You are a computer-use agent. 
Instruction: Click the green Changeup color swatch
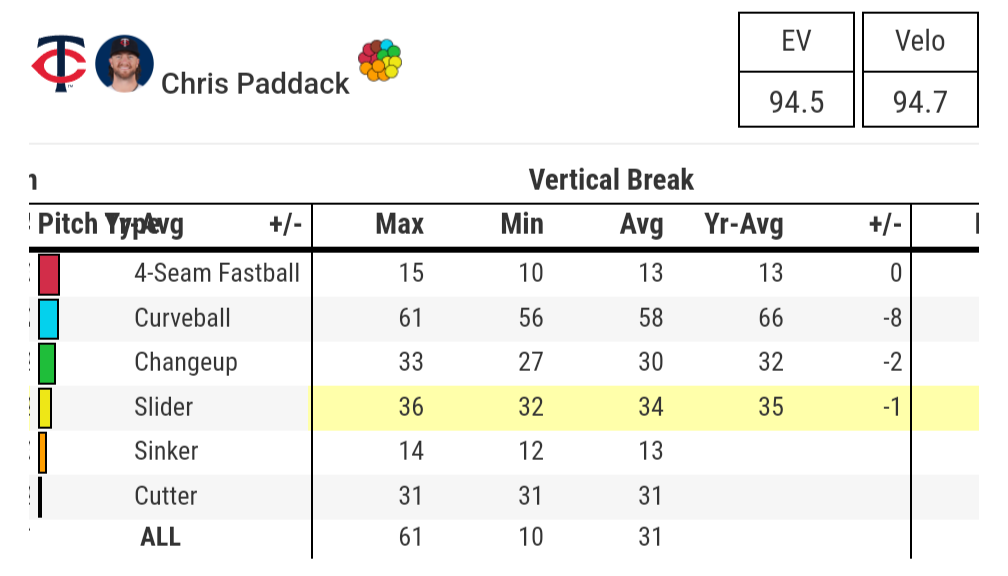tap(46, 363)
